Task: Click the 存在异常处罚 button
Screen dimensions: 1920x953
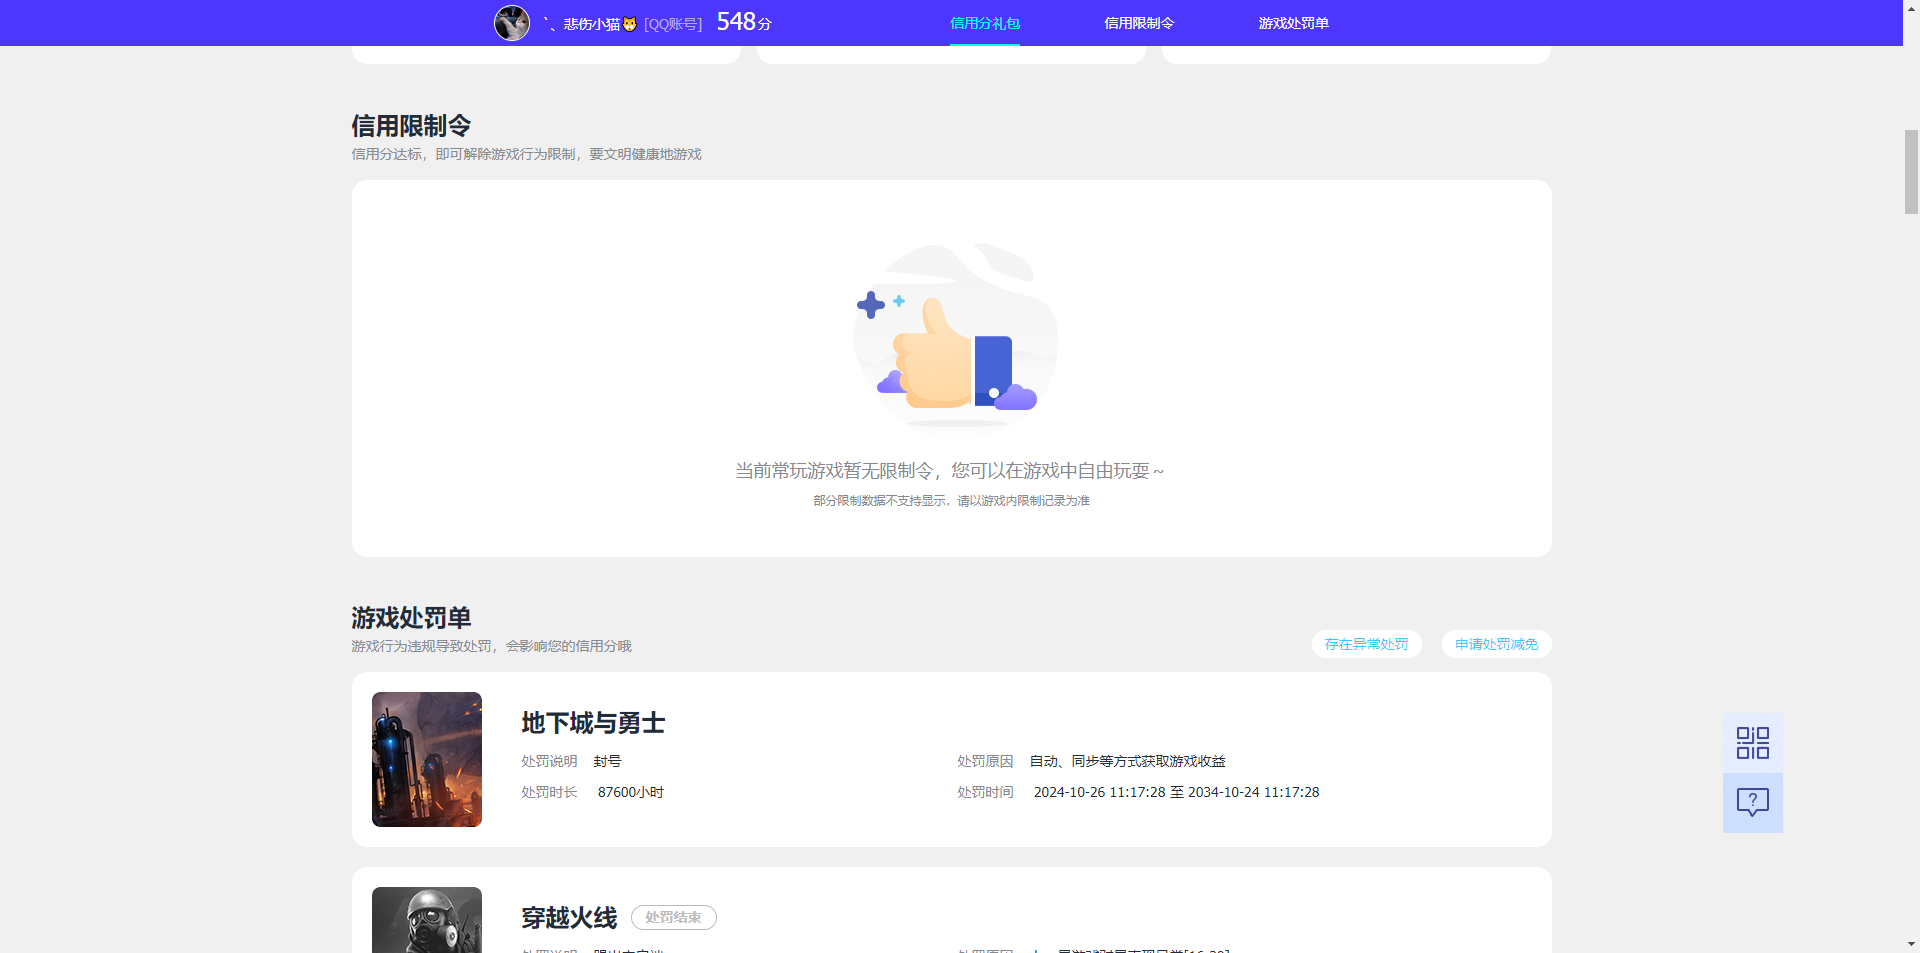Action: pos(1366,643)
